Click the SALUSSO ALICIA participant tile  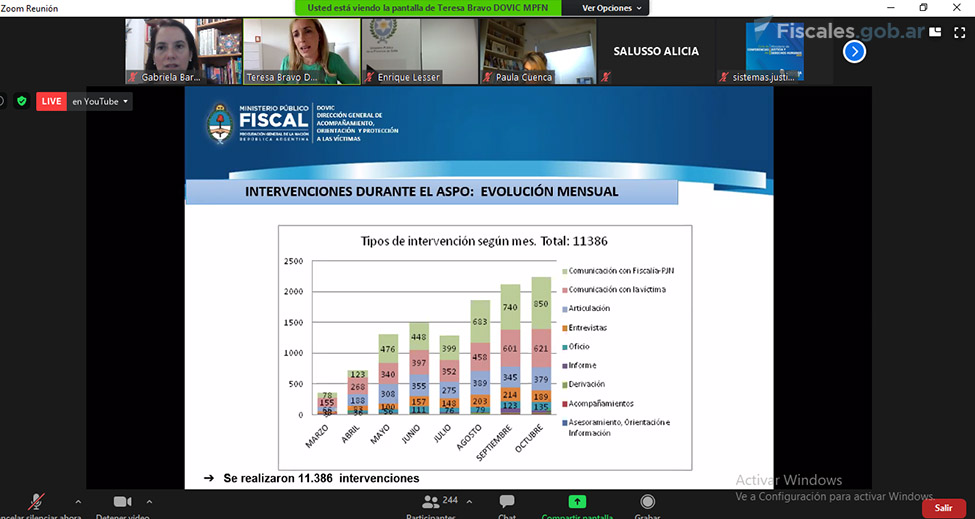tap(656, 51)
